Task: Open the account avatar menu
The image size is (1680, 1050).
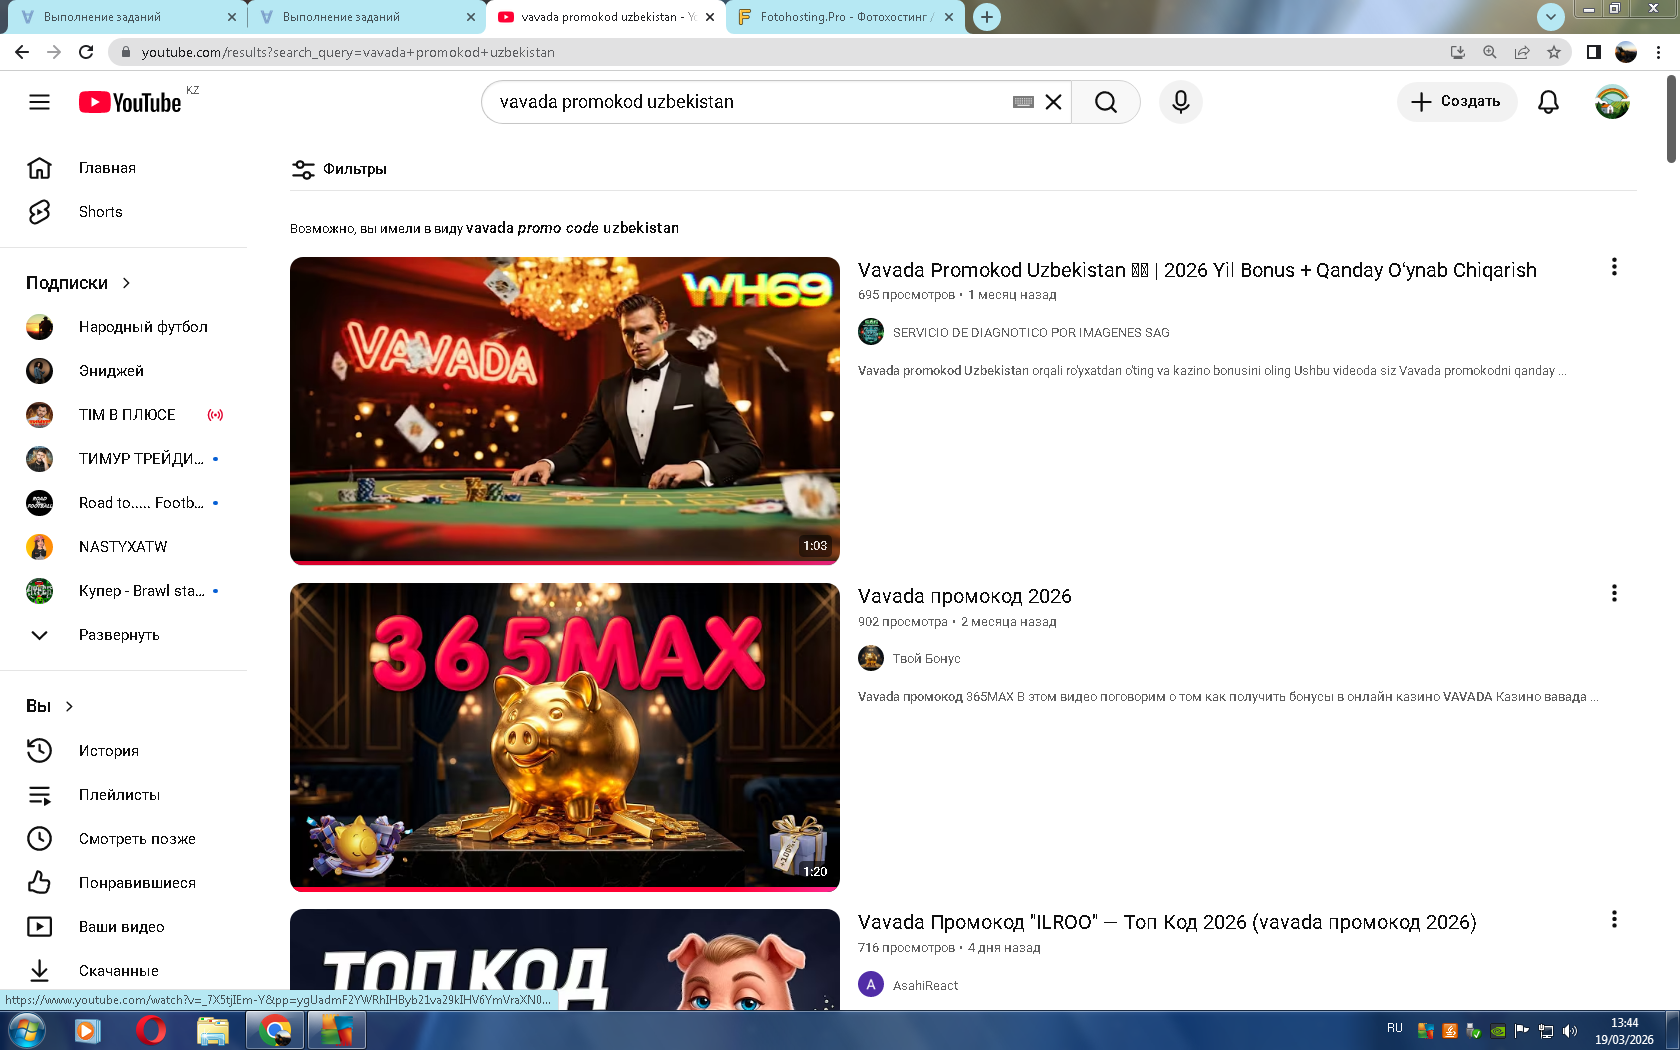Action: tap(1612, 102)
